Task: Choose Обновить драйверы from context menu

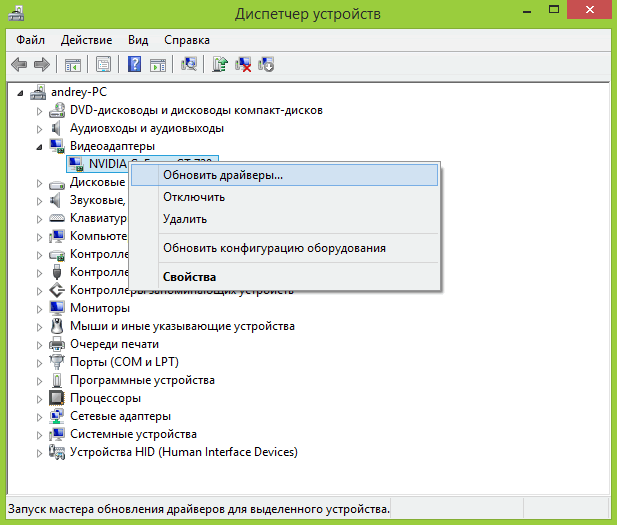Action: [223, 174]
